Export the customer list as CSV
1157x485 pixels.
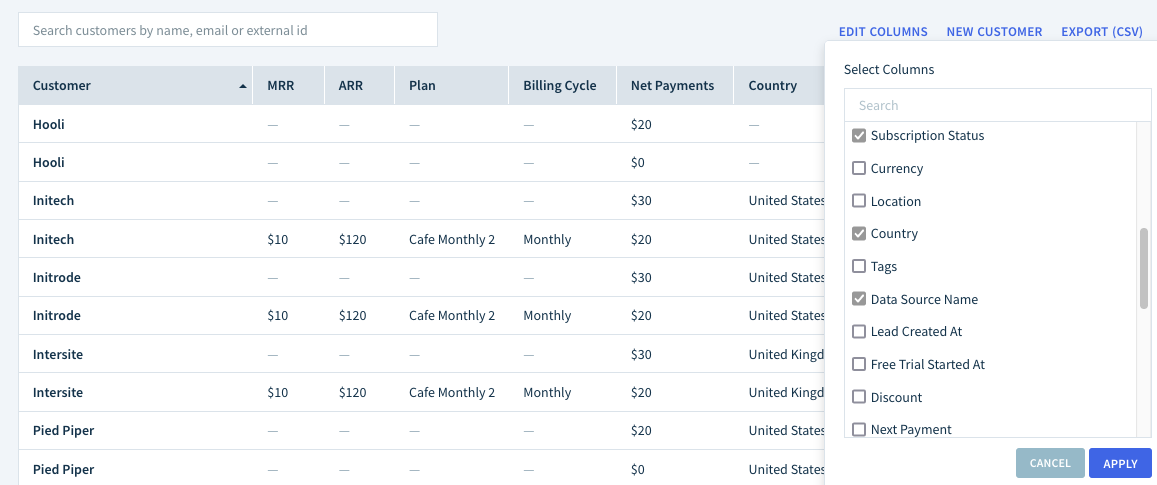1102,32
